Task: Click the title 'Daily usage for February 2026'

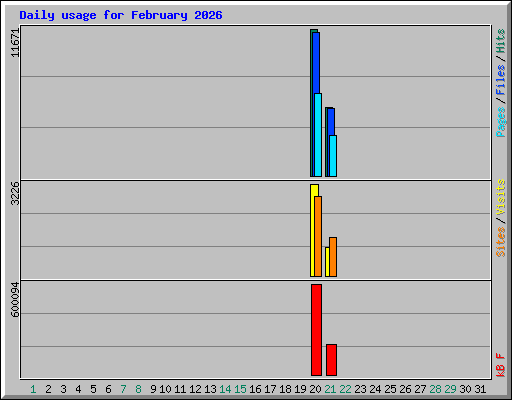Action: coord(121,15)
